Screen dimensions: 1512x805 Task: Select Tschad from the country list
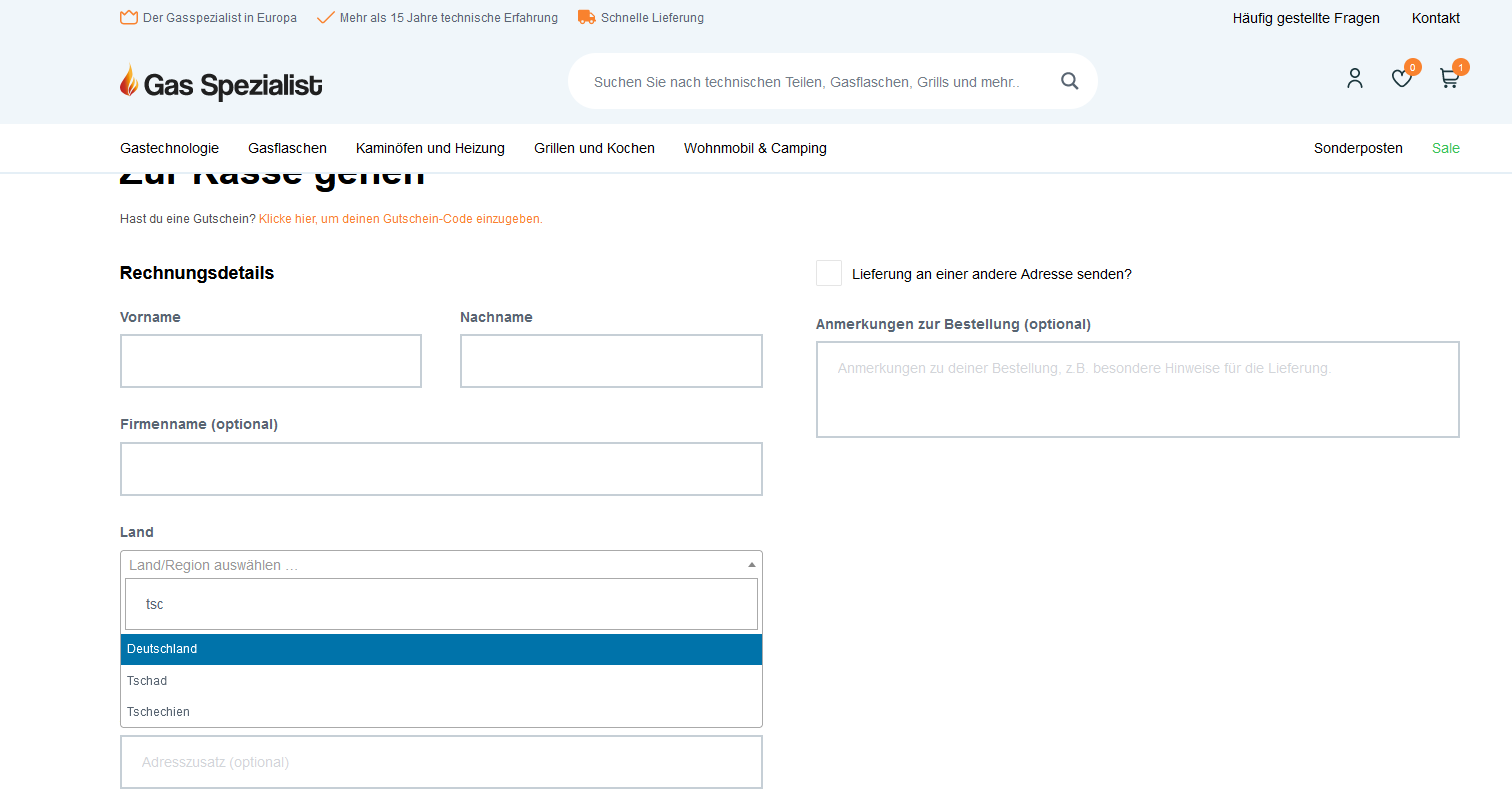coord(441,681)
